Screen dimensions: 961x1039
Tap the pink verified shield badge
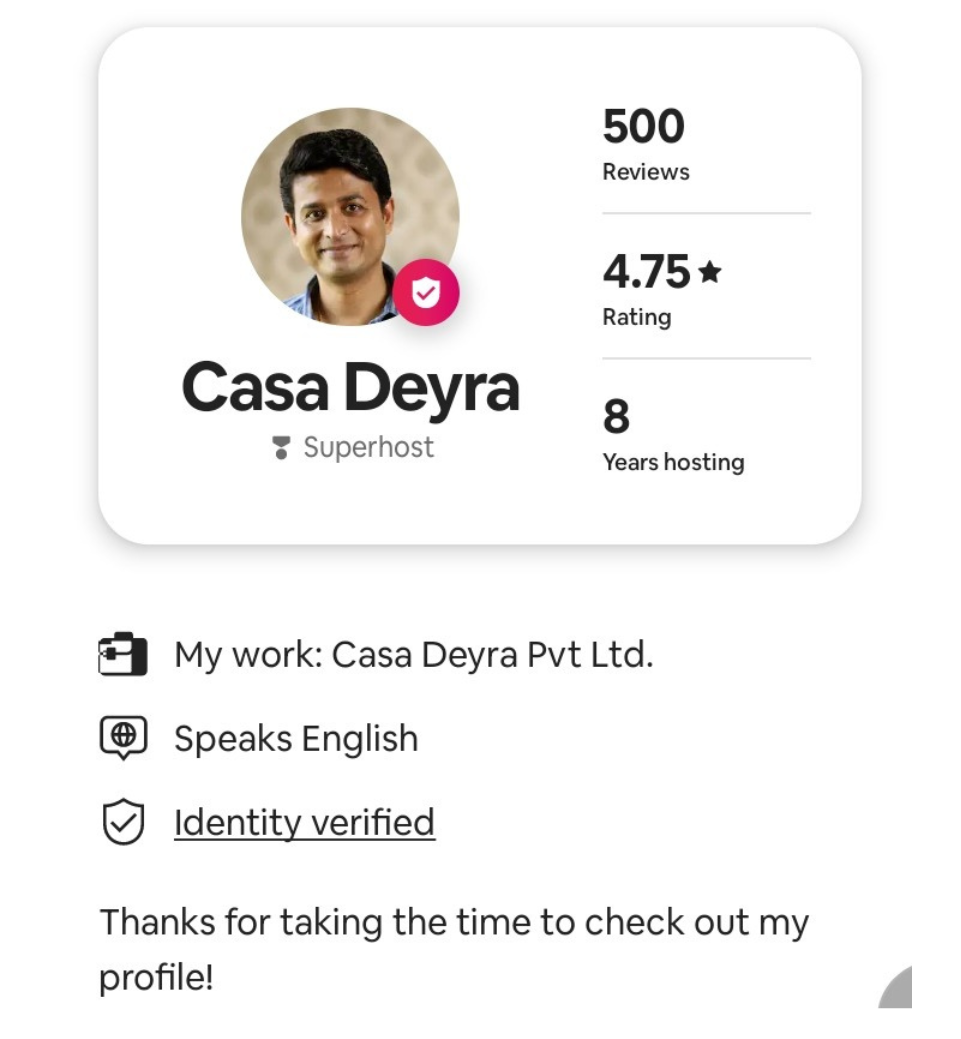426,292
